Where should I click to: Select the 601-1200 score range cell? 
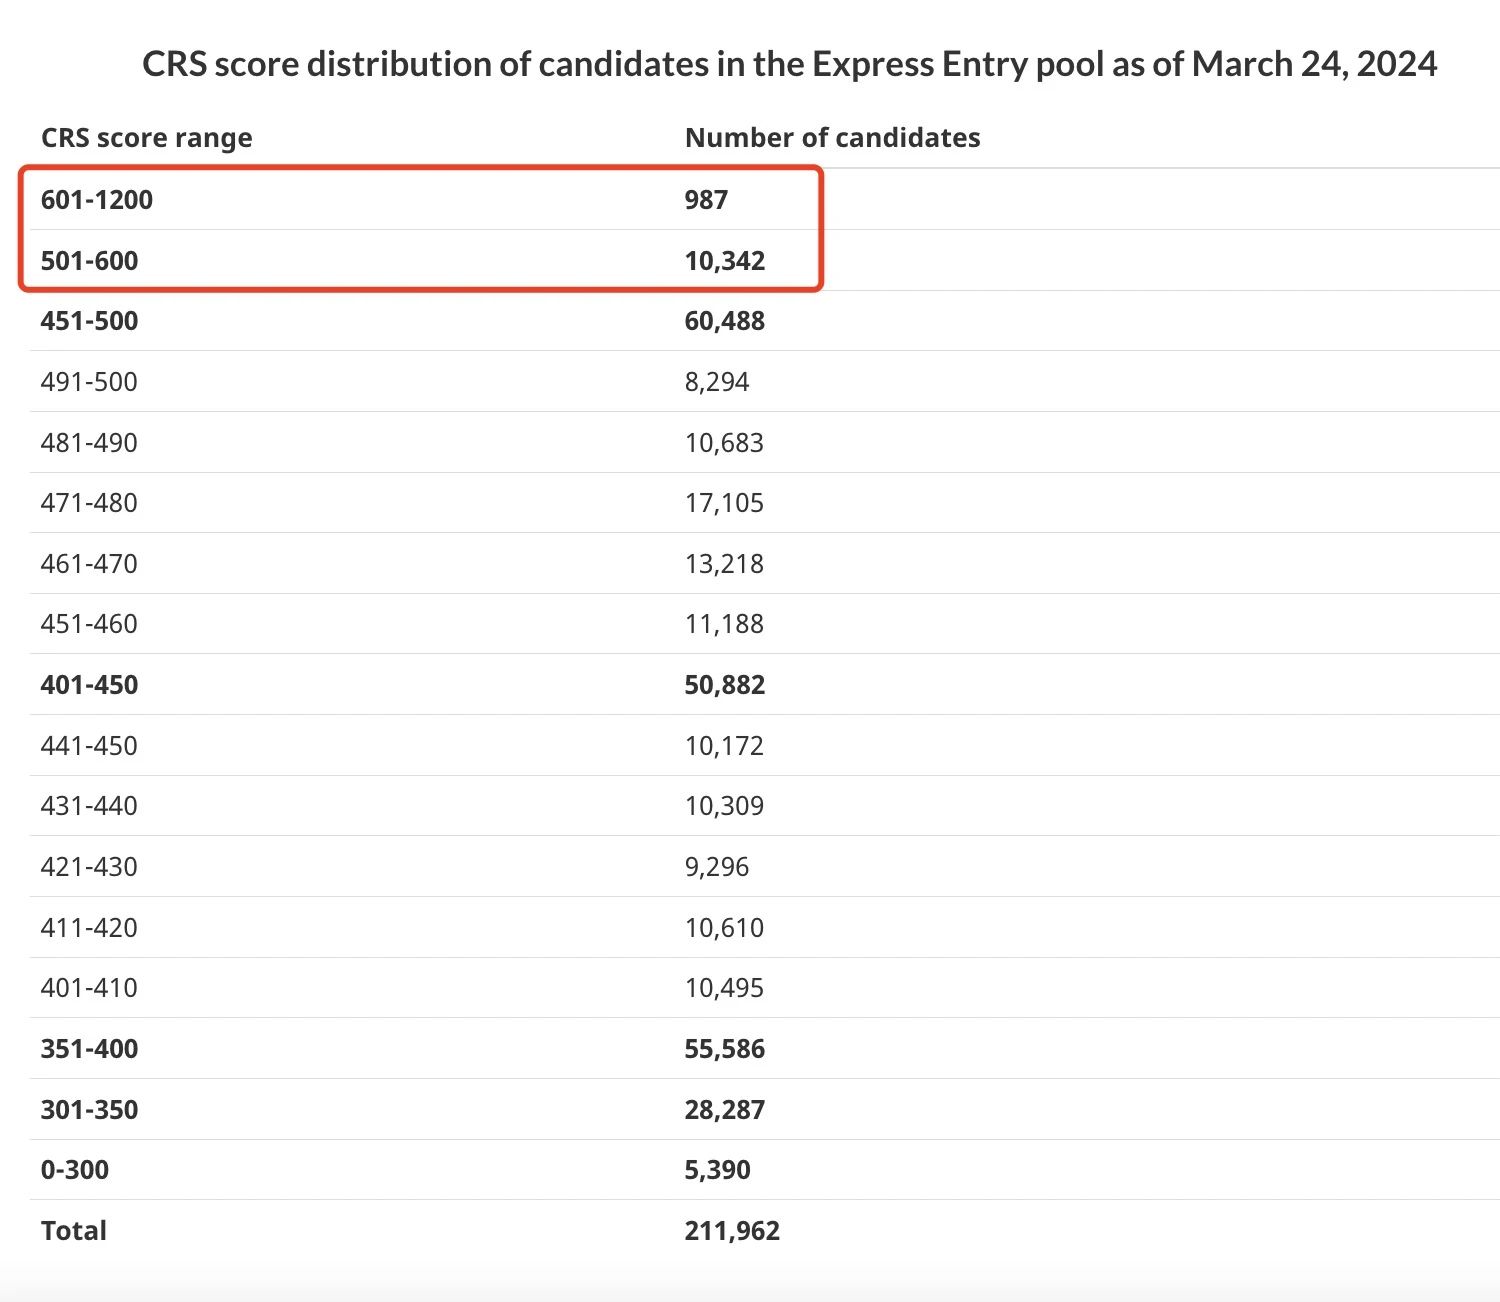tap(97, 200)
